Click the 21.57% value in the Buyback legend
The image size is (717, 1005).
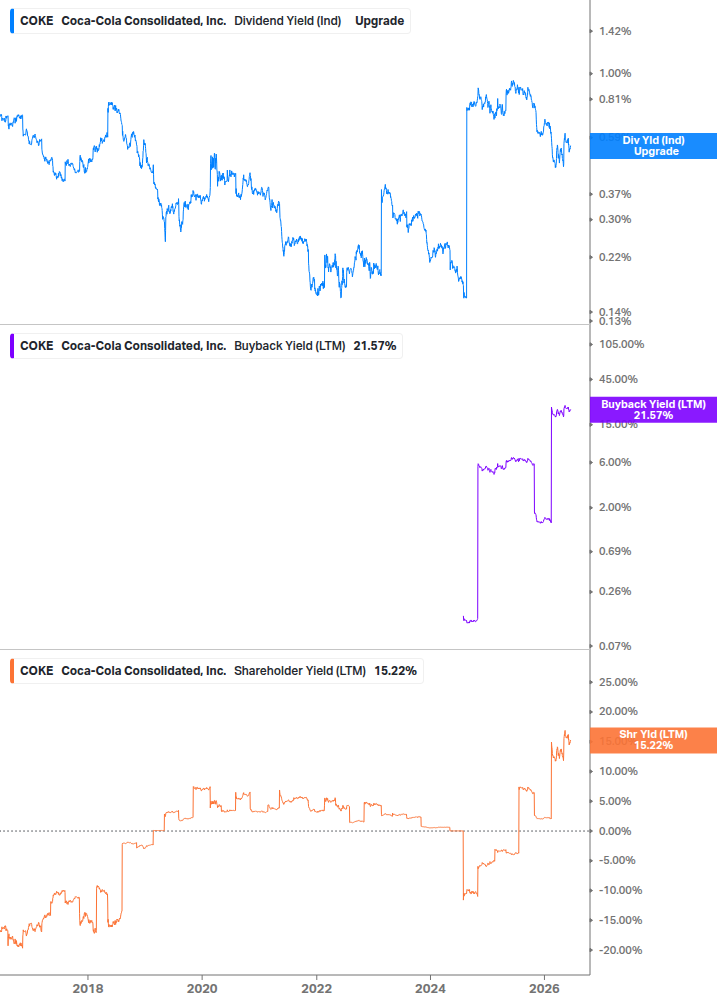[375, 346]
